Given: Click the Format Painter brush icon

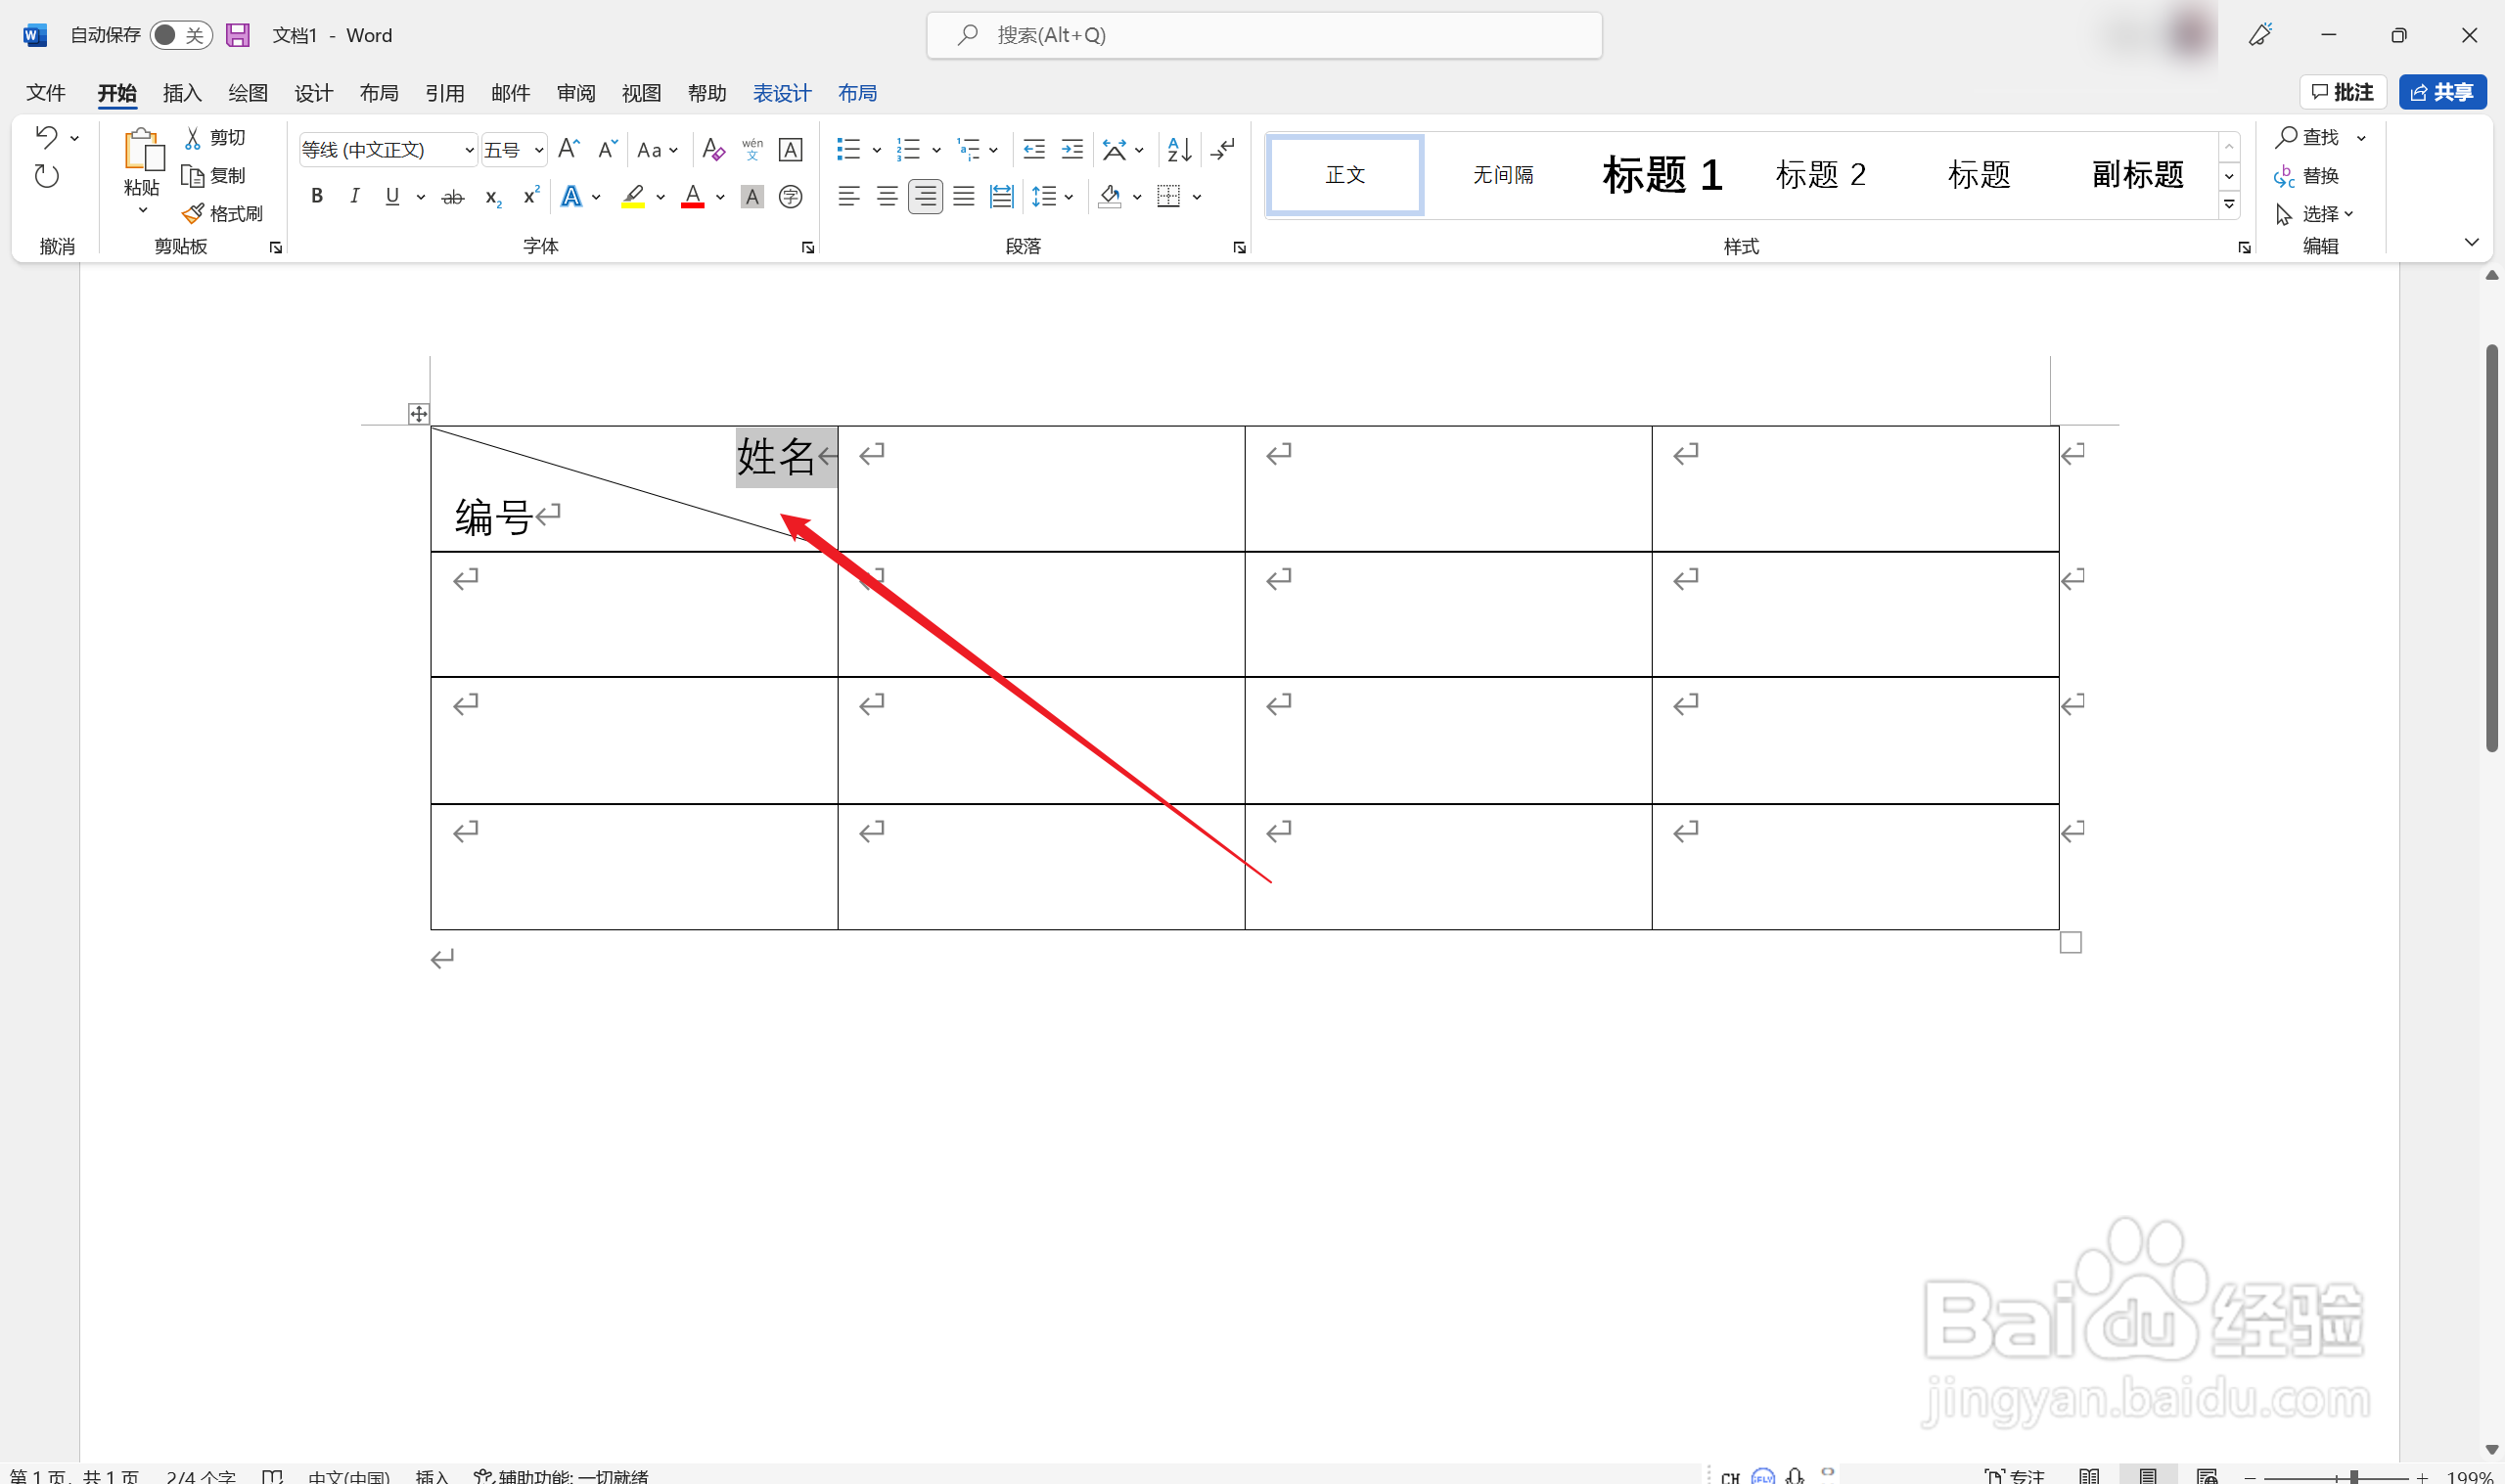Looking at the screenshot, I should pos(192,213).
